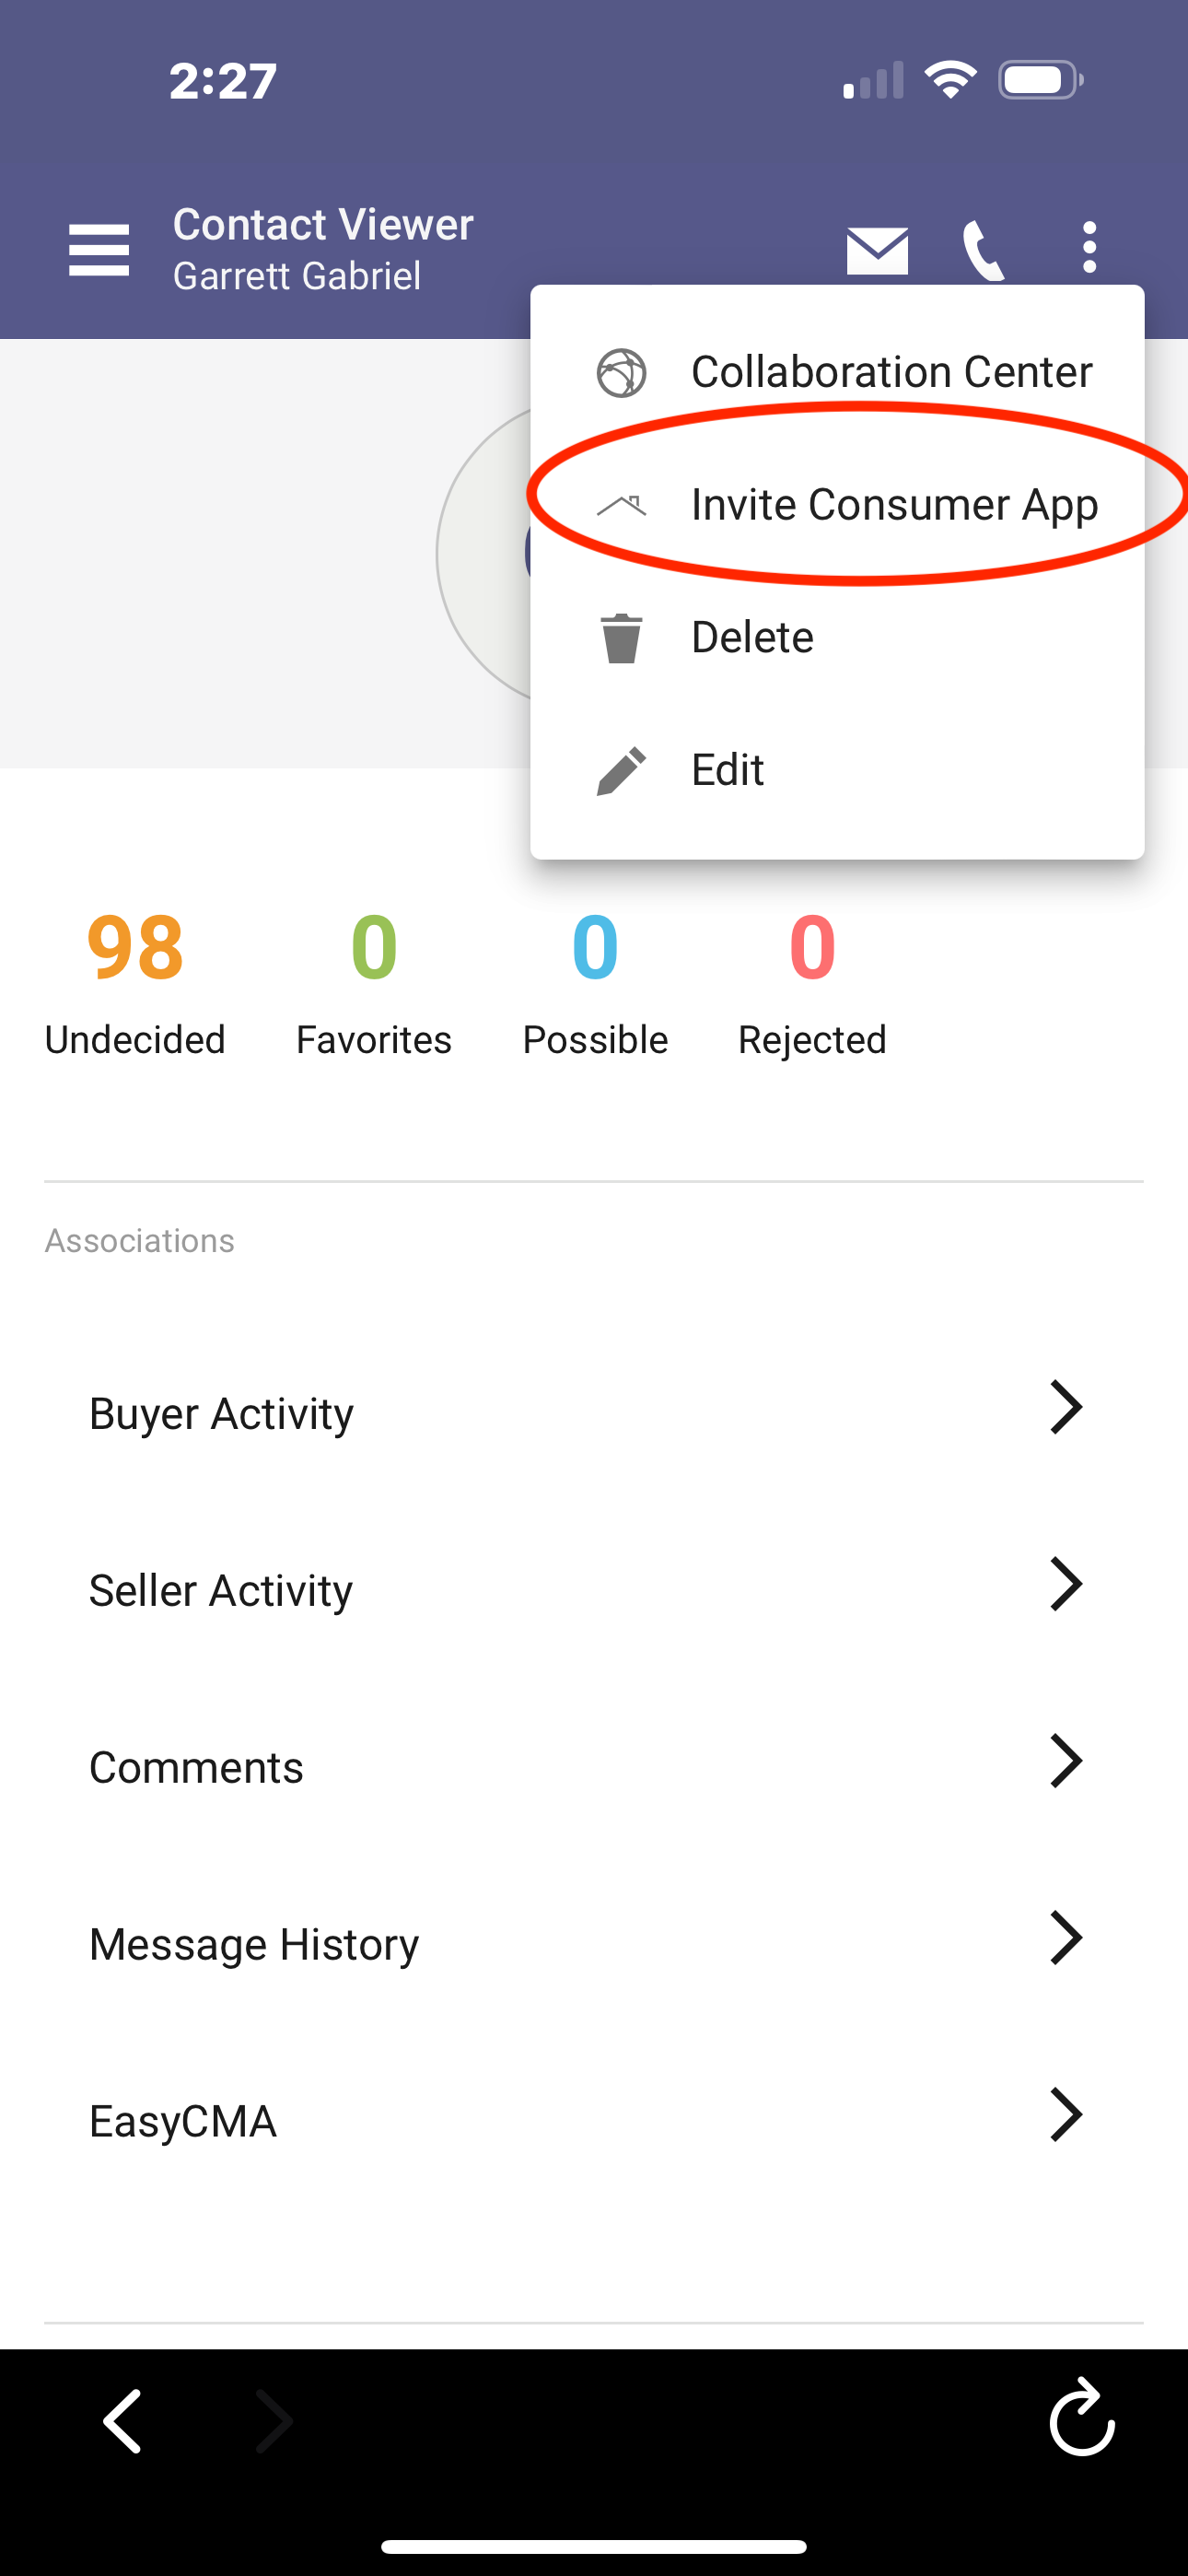This screenshot has width=1188, height=2576.
Task: Select Delete from the overflow menu
Action: (837, 638)
